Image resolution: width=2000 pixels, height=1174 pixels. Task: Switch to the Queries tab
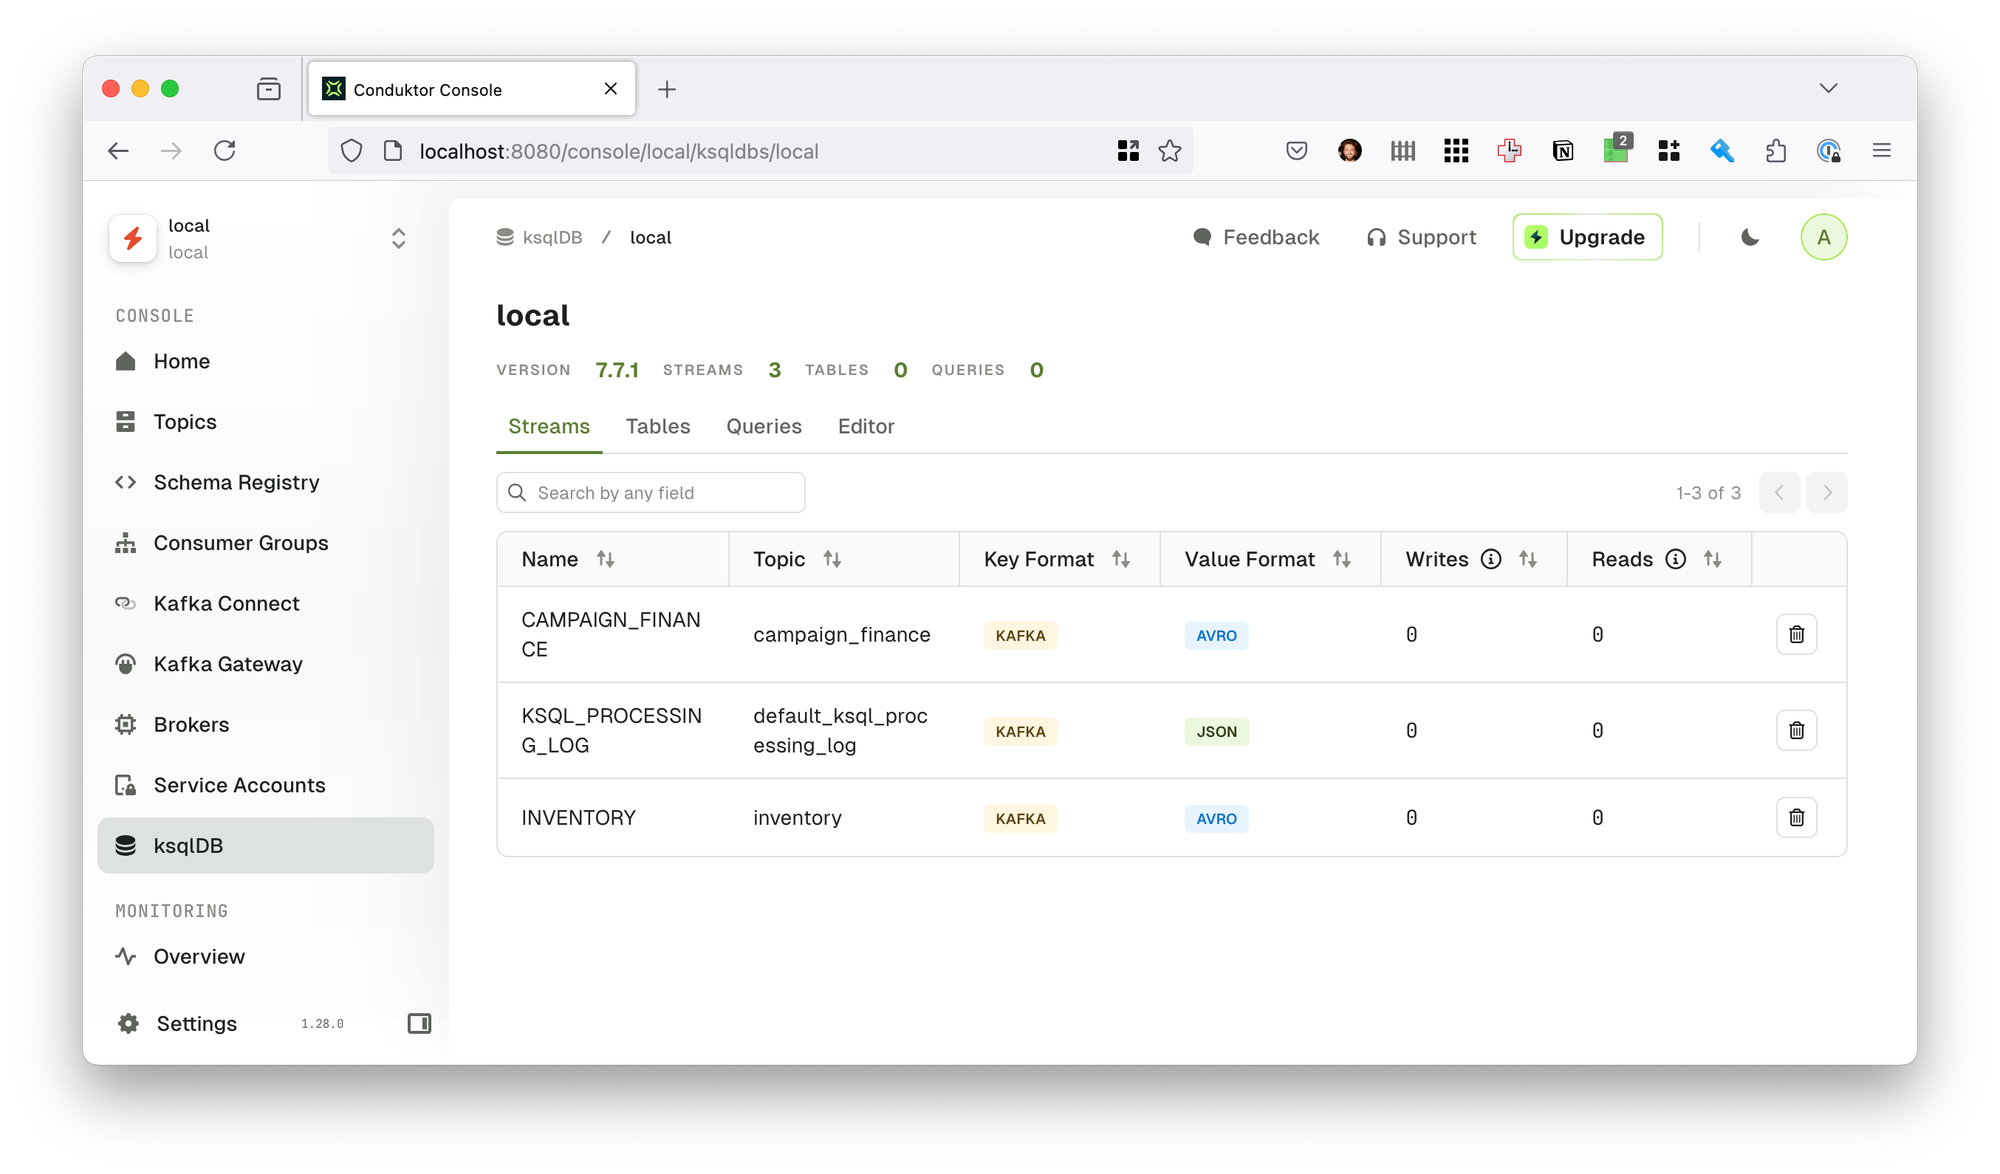[x=763, y=426]
